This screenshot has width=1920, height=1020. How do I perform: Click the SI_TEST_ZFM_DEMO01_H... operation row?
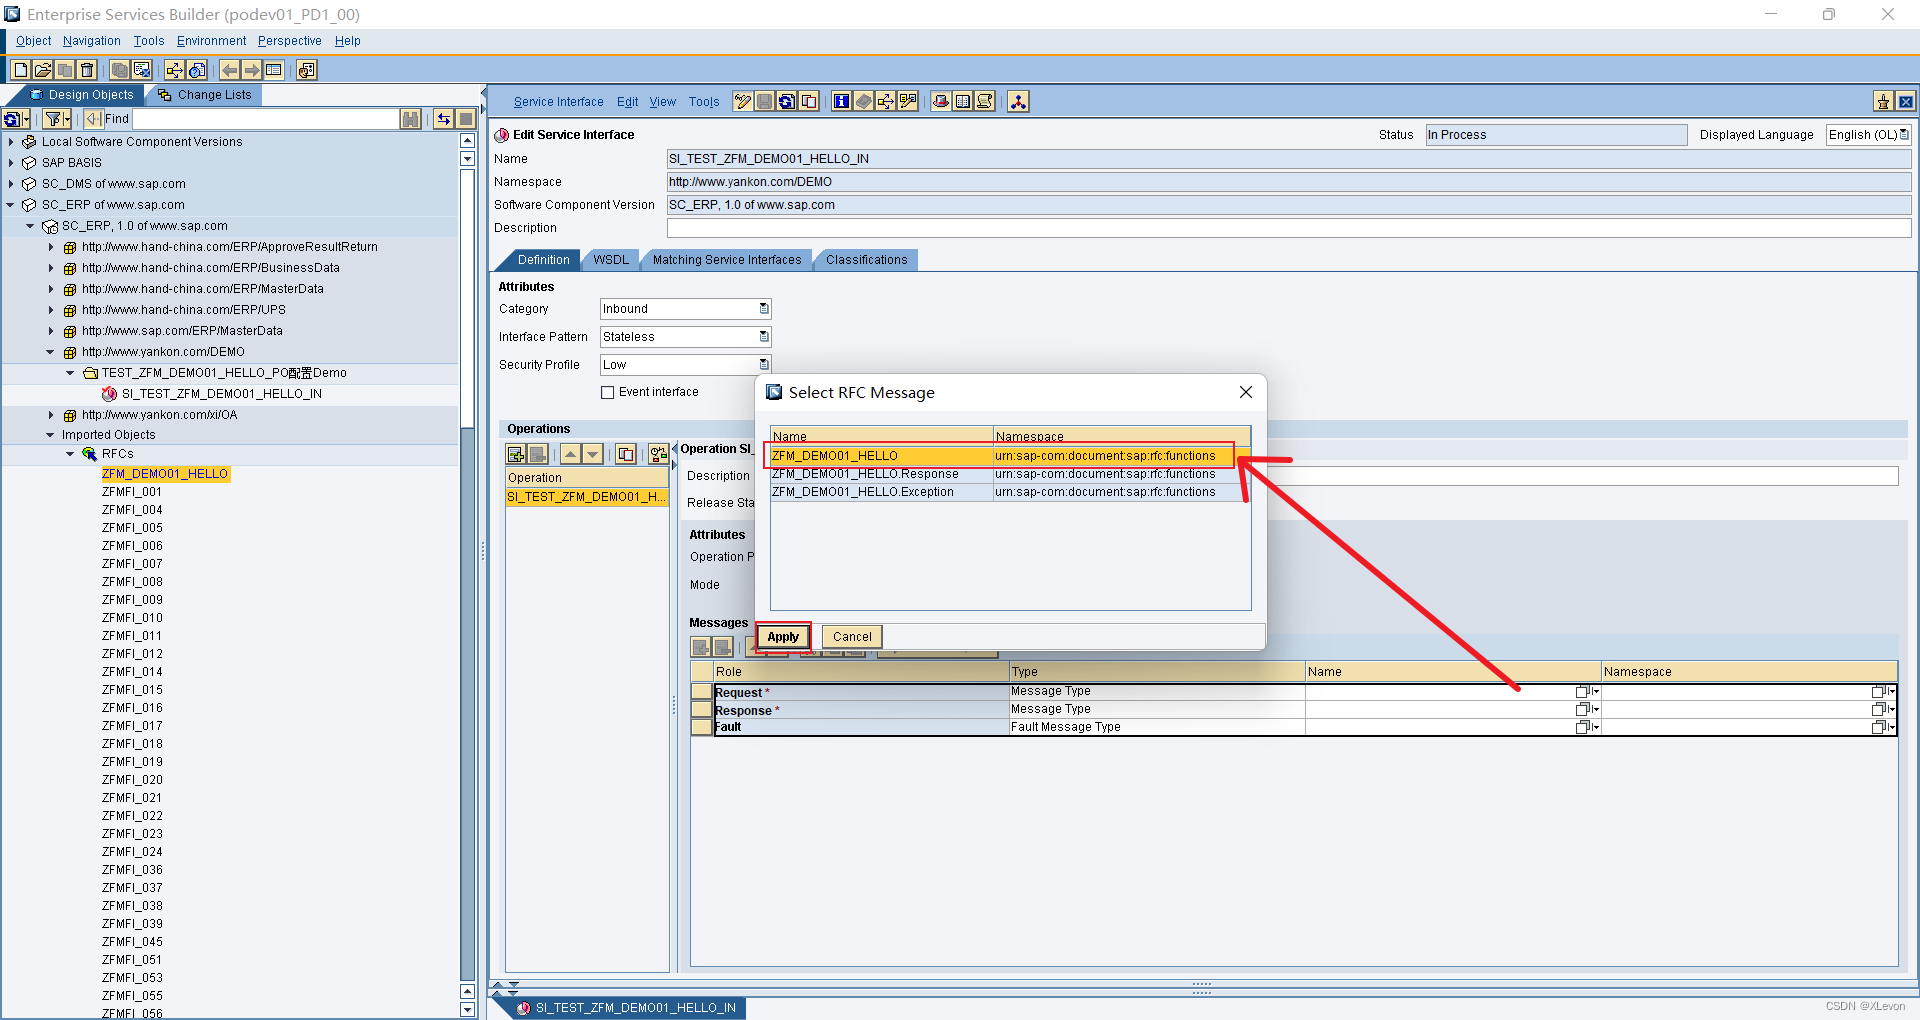click(x=587, y=497)
